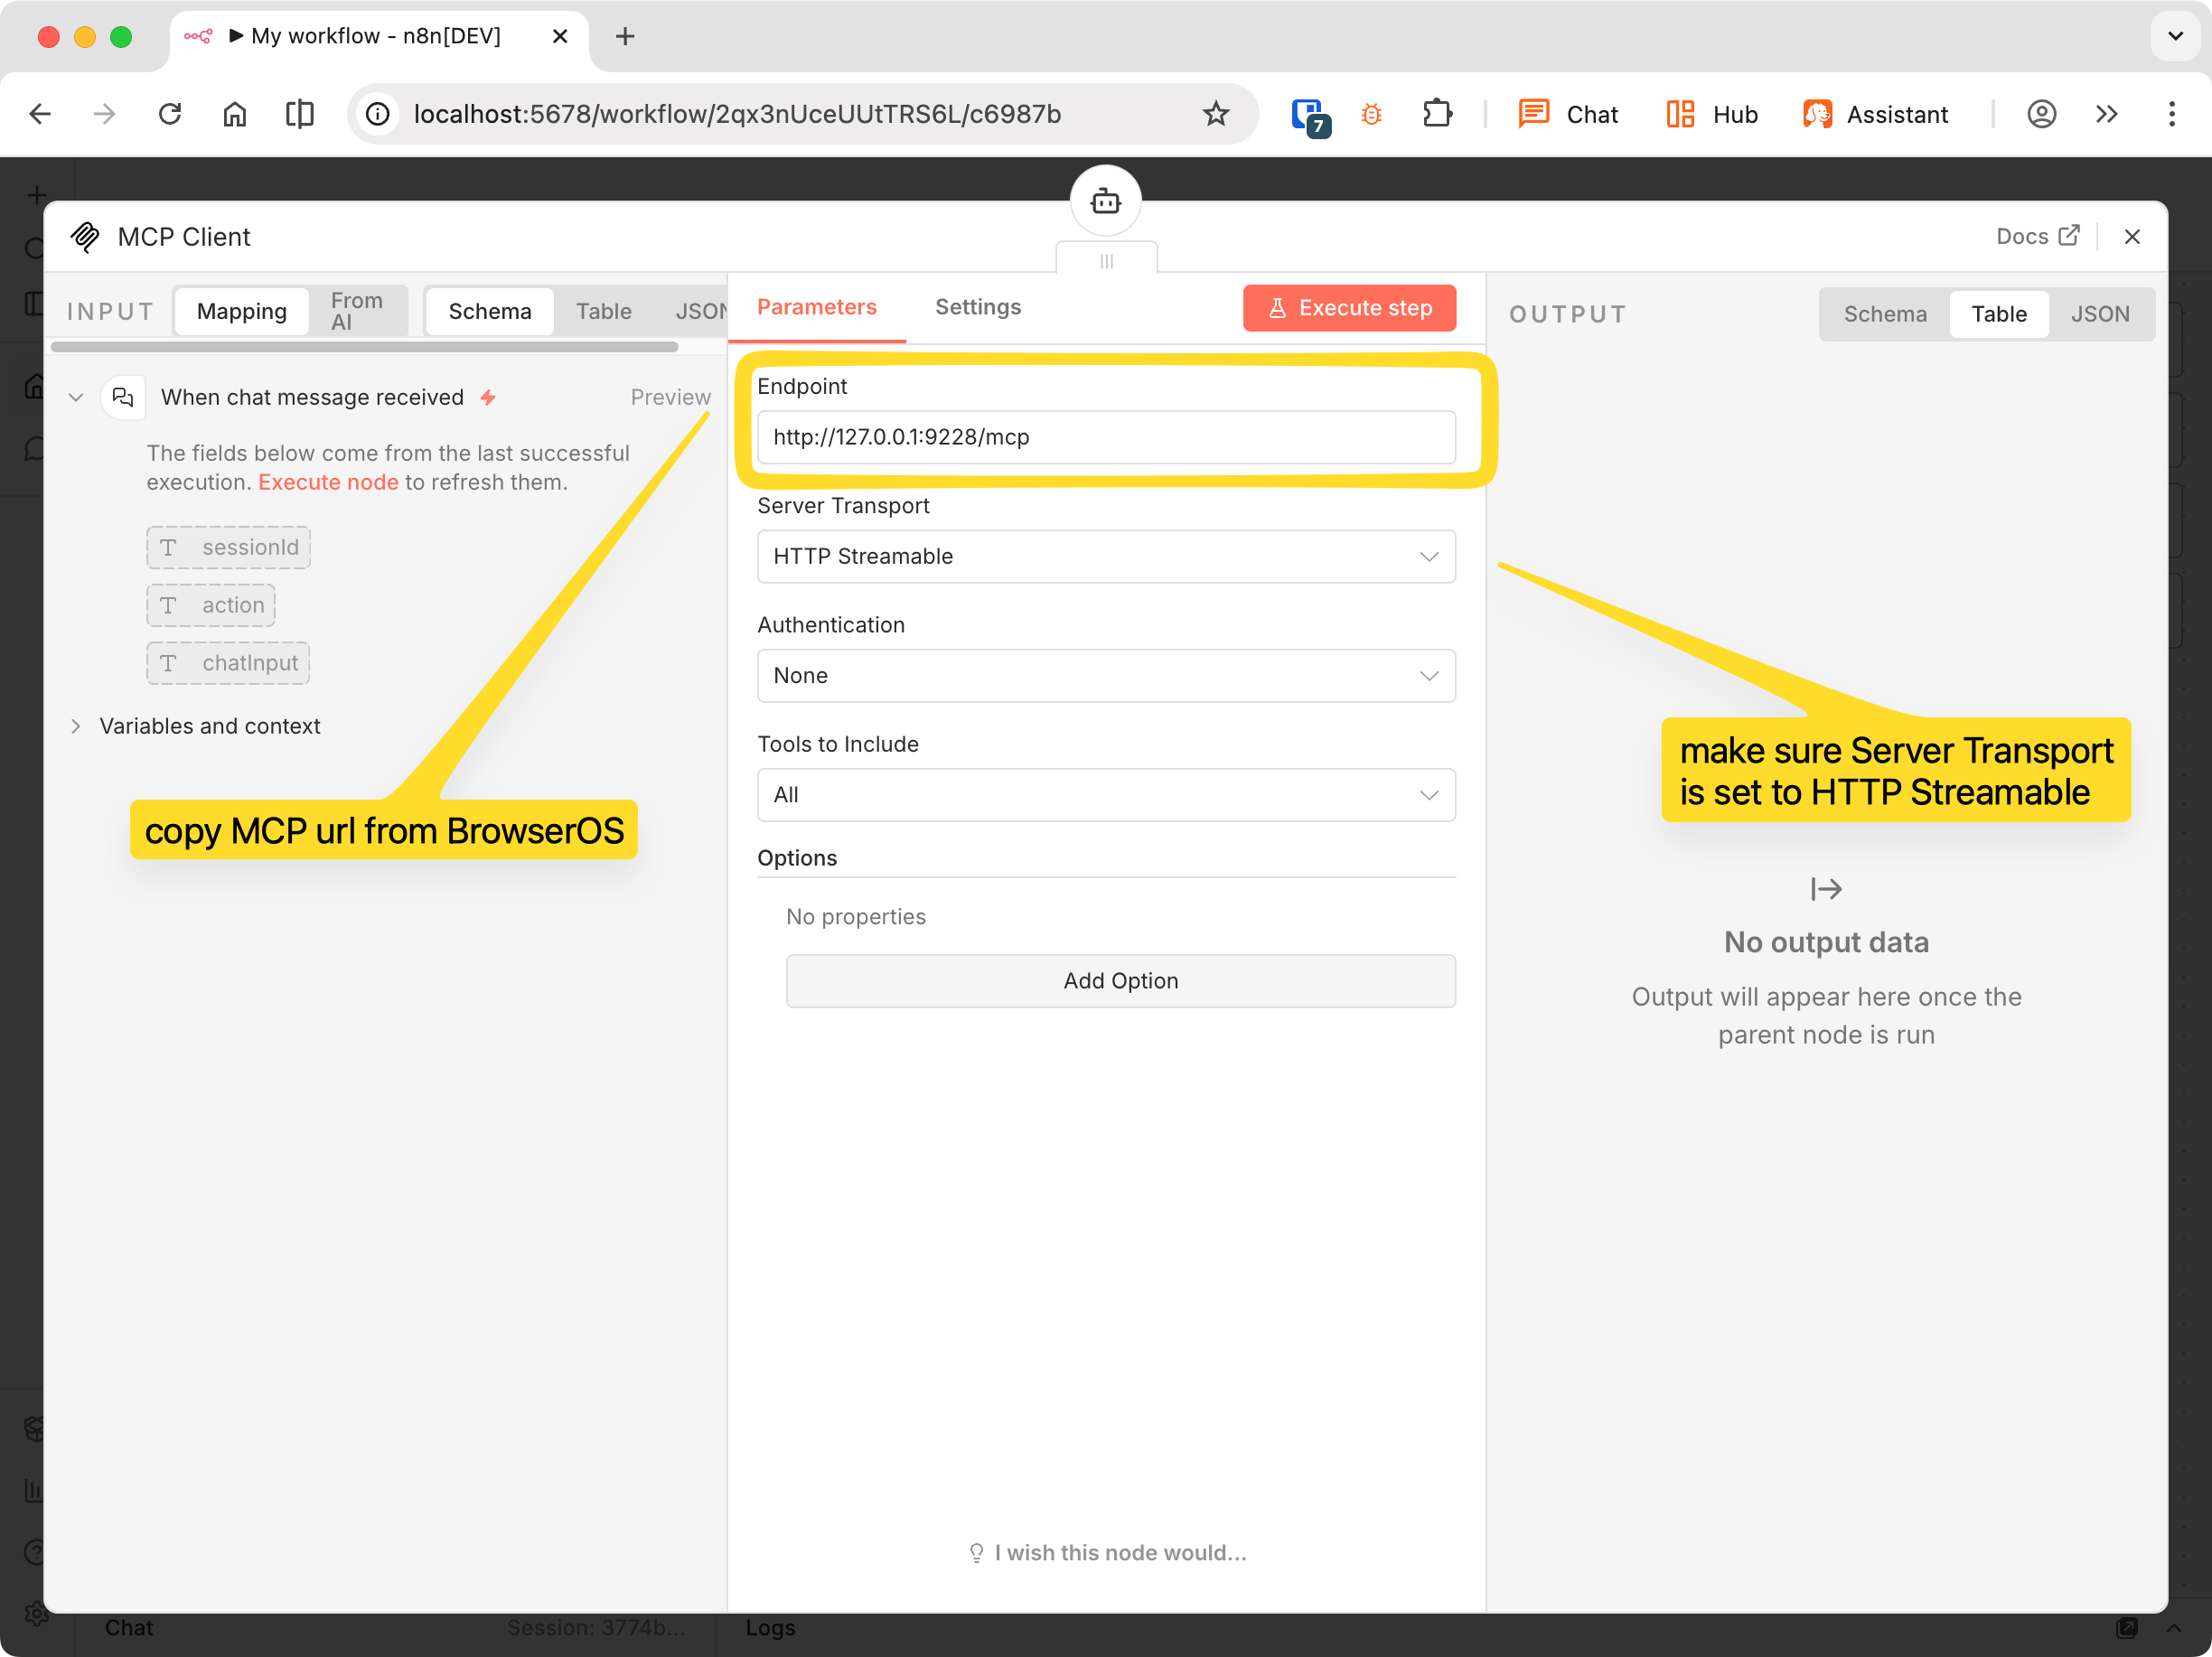Image resolution: width=2212 pixels, height=1657 pixels.
Task: Select the Parameters tab
Action: tap(817, 307)
